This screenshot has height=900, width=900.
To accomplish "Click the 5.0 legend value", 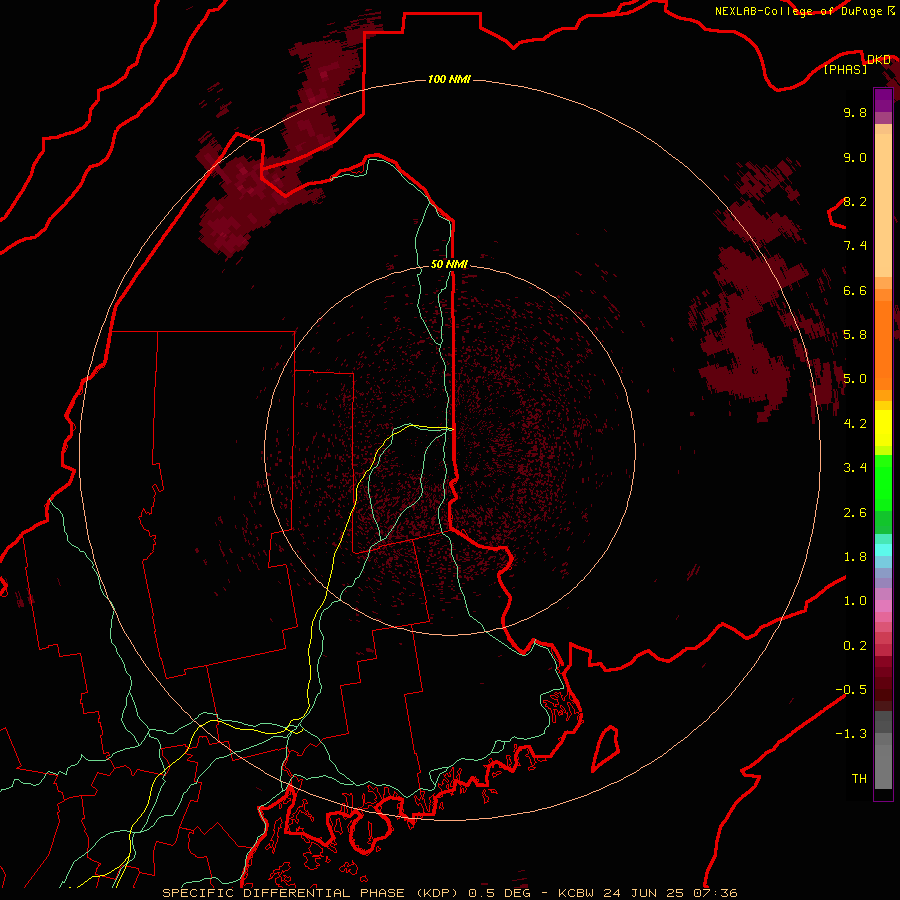I will click(855, 379).
